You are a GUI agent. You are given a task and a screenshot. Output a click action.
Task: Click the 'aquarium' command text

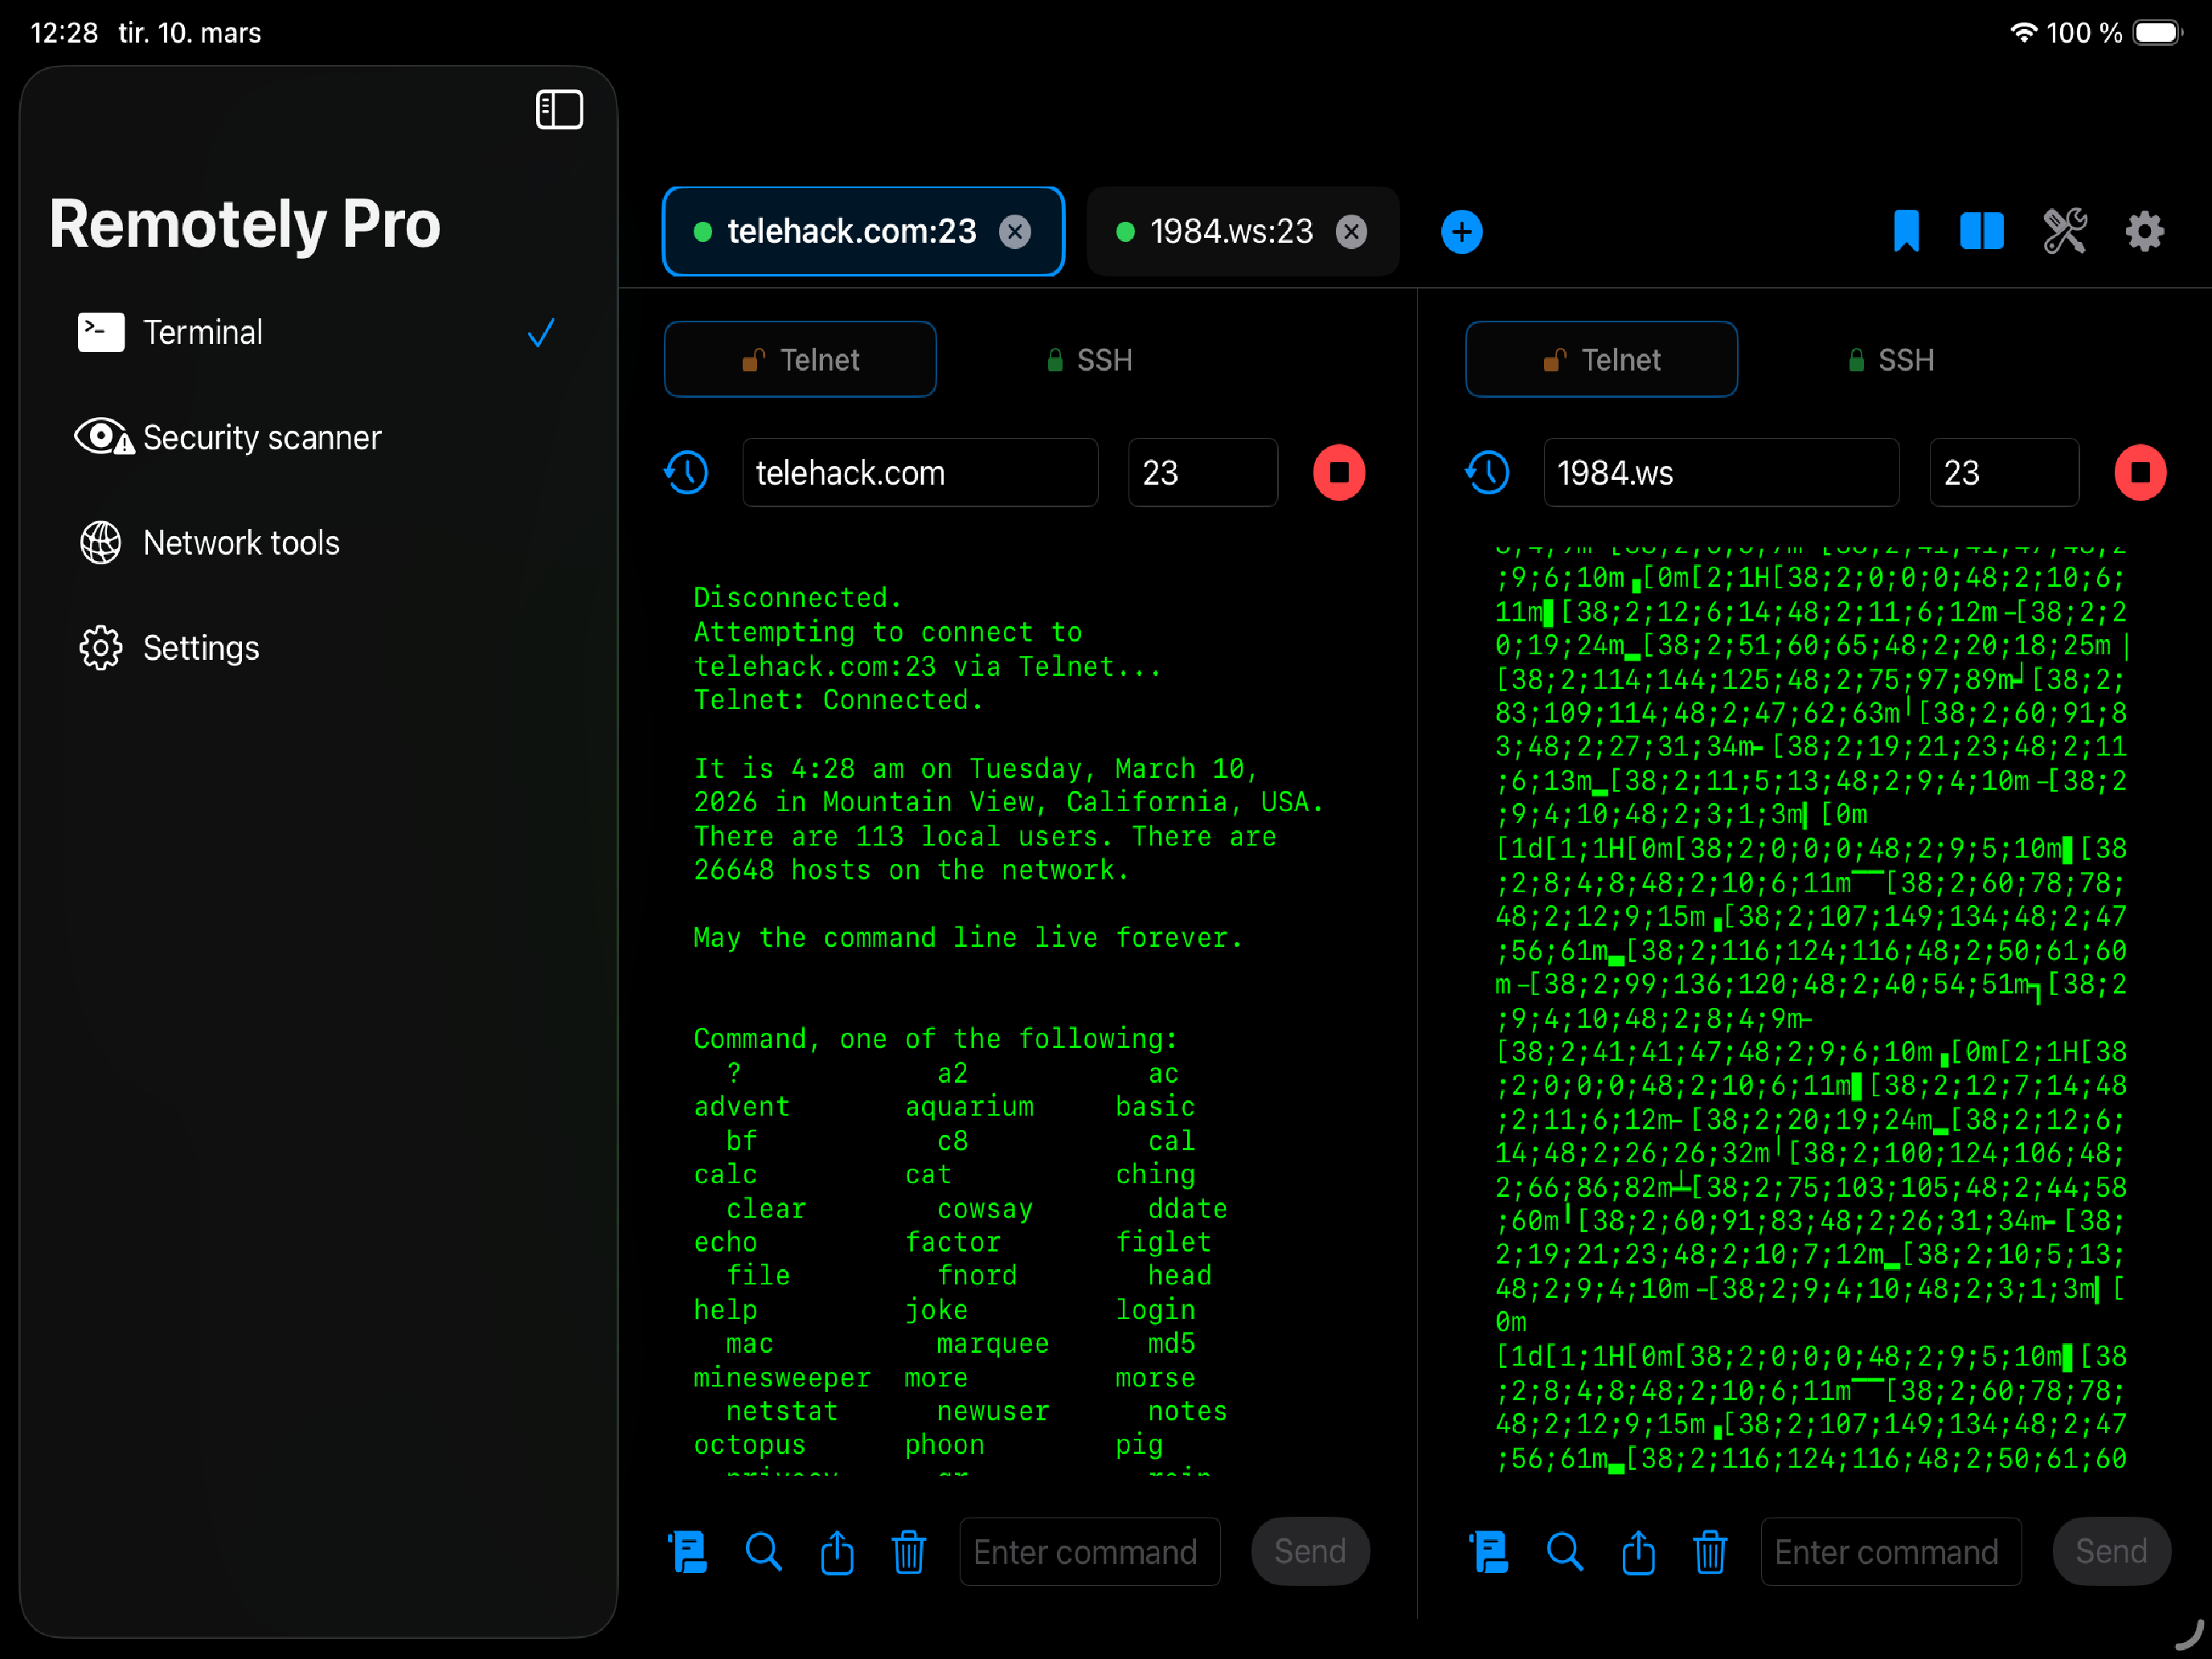click(x=969, y=1107)
